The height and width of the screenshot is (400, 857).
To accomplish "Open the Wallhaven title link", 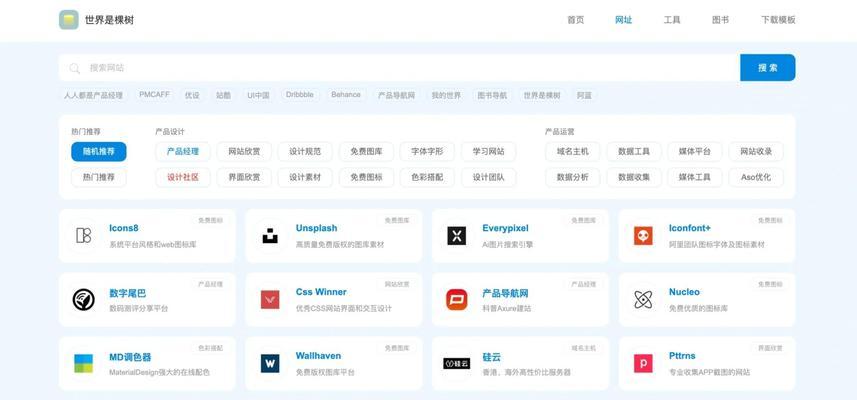I will [318, 356].
